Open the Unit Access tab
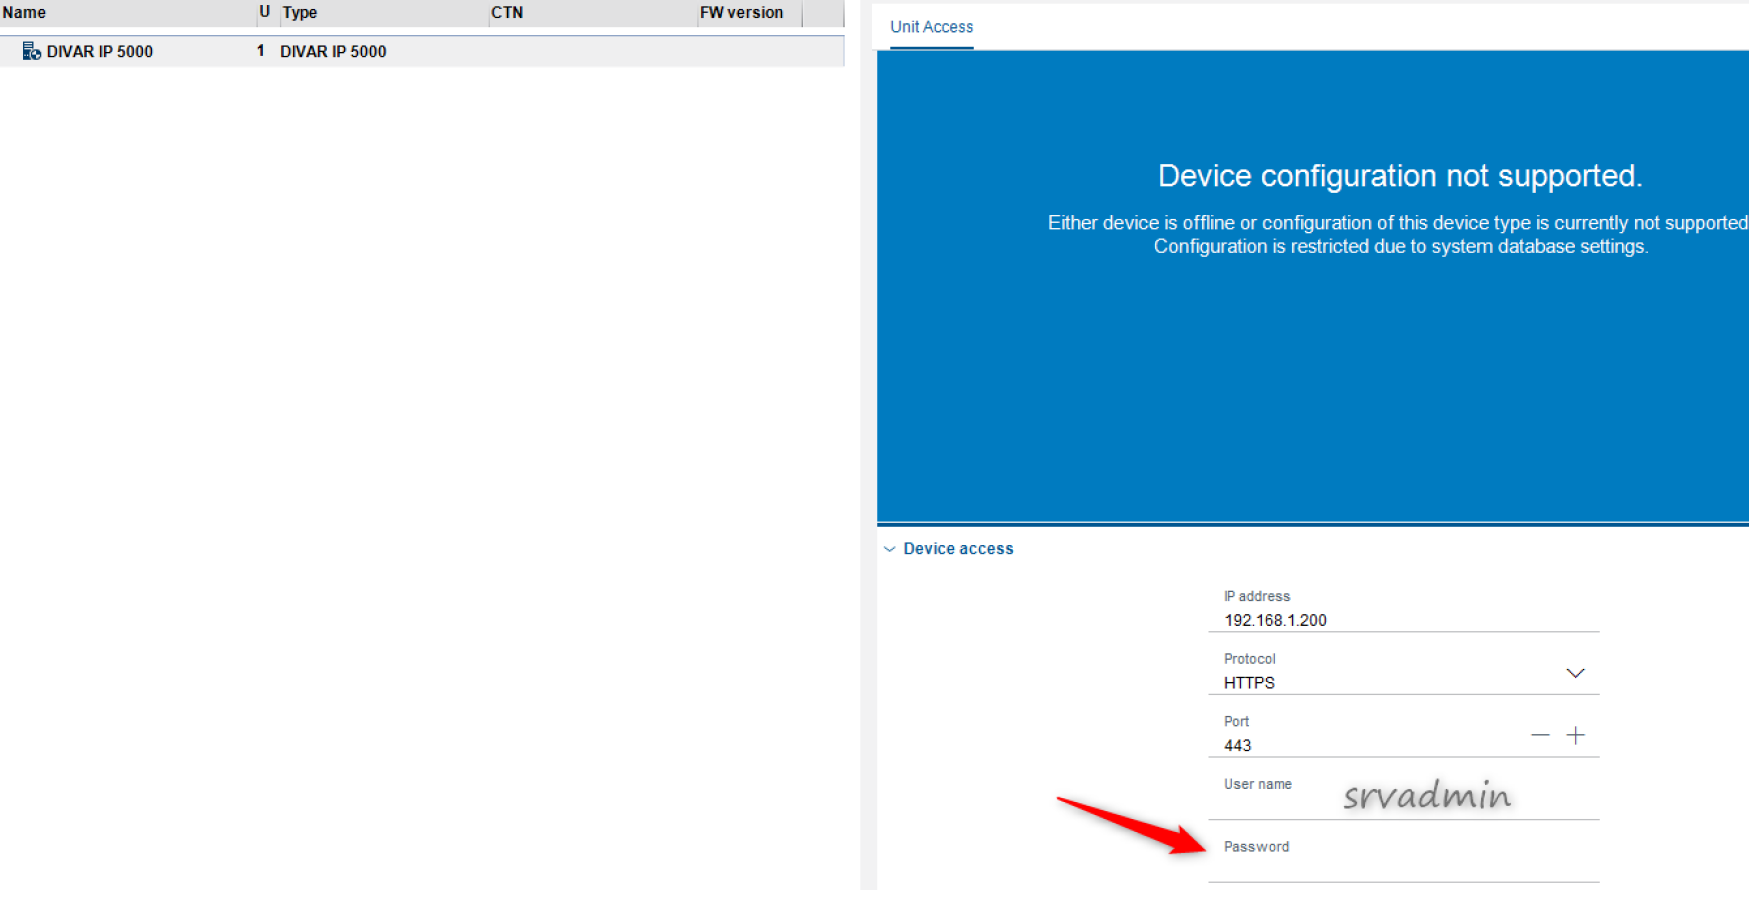Viewport: 1750px width, 897px height. (x=931, y=27)
